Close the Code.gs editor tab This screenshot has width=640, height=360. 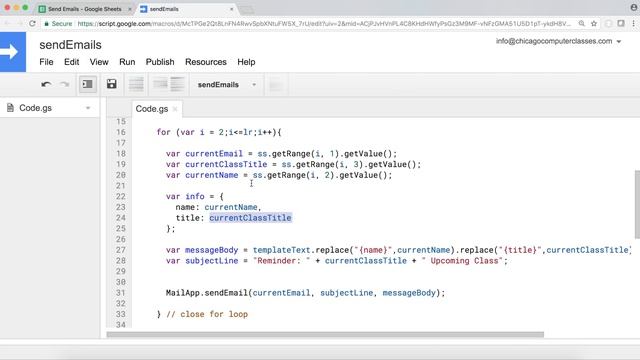175,109
